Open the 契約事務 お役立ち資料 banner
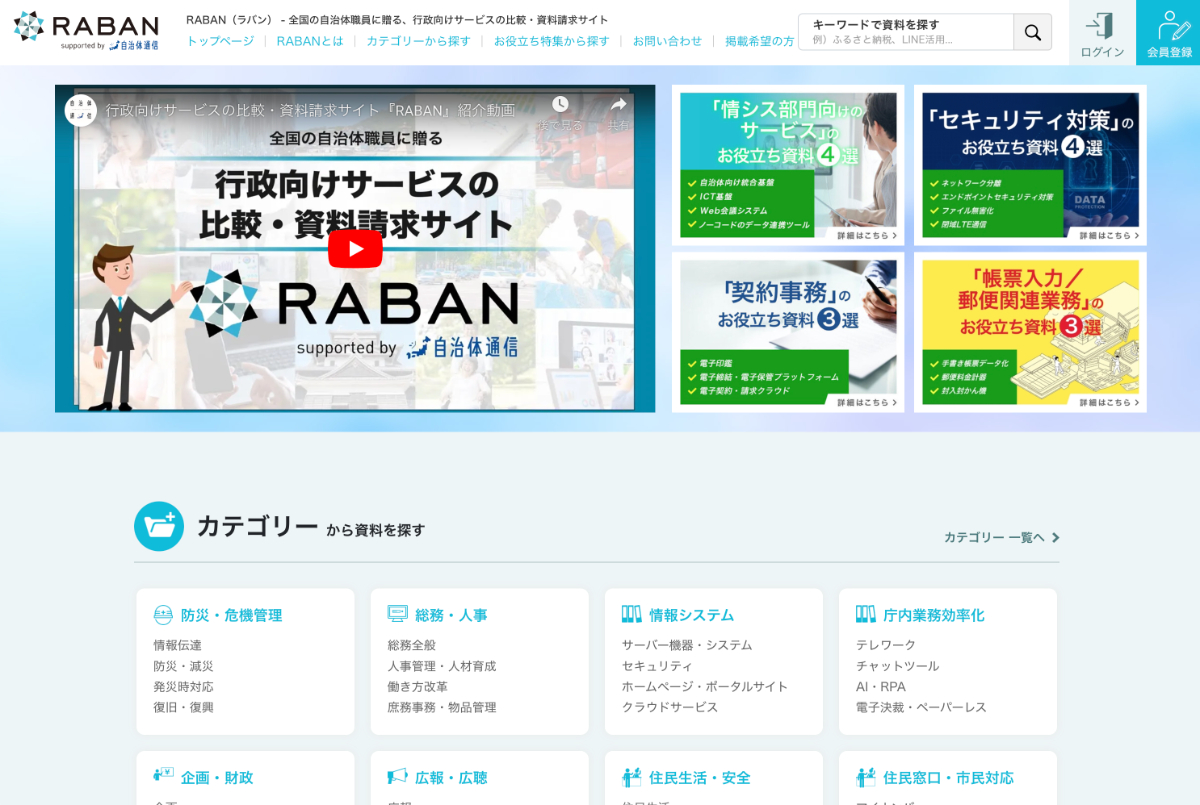This screenshot has width=1200, height=805. click(788, 332)
